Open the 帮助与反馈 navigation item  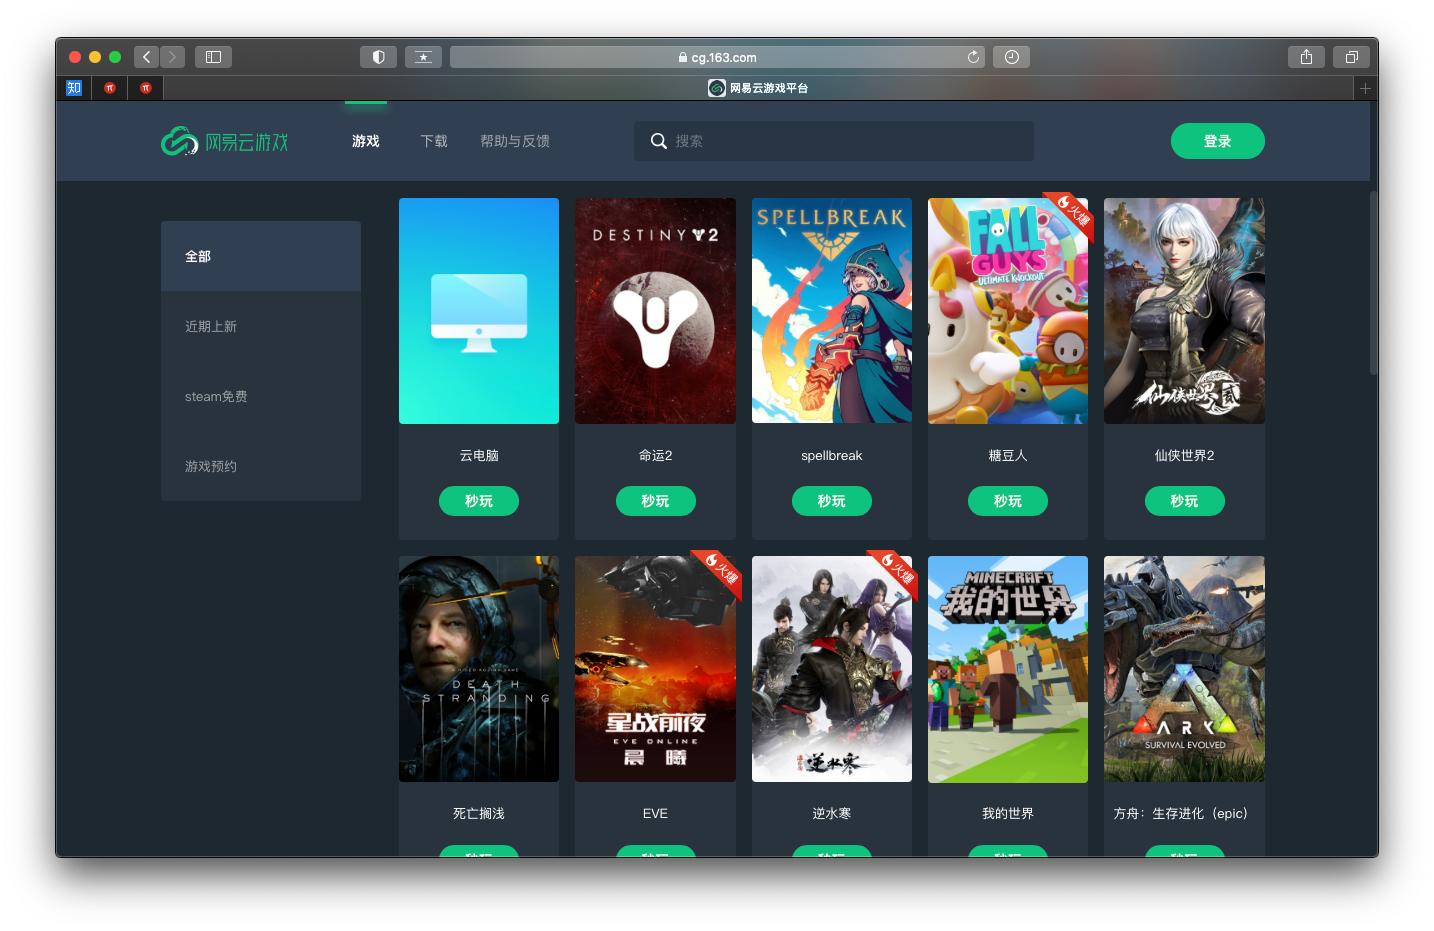point(515,141)
